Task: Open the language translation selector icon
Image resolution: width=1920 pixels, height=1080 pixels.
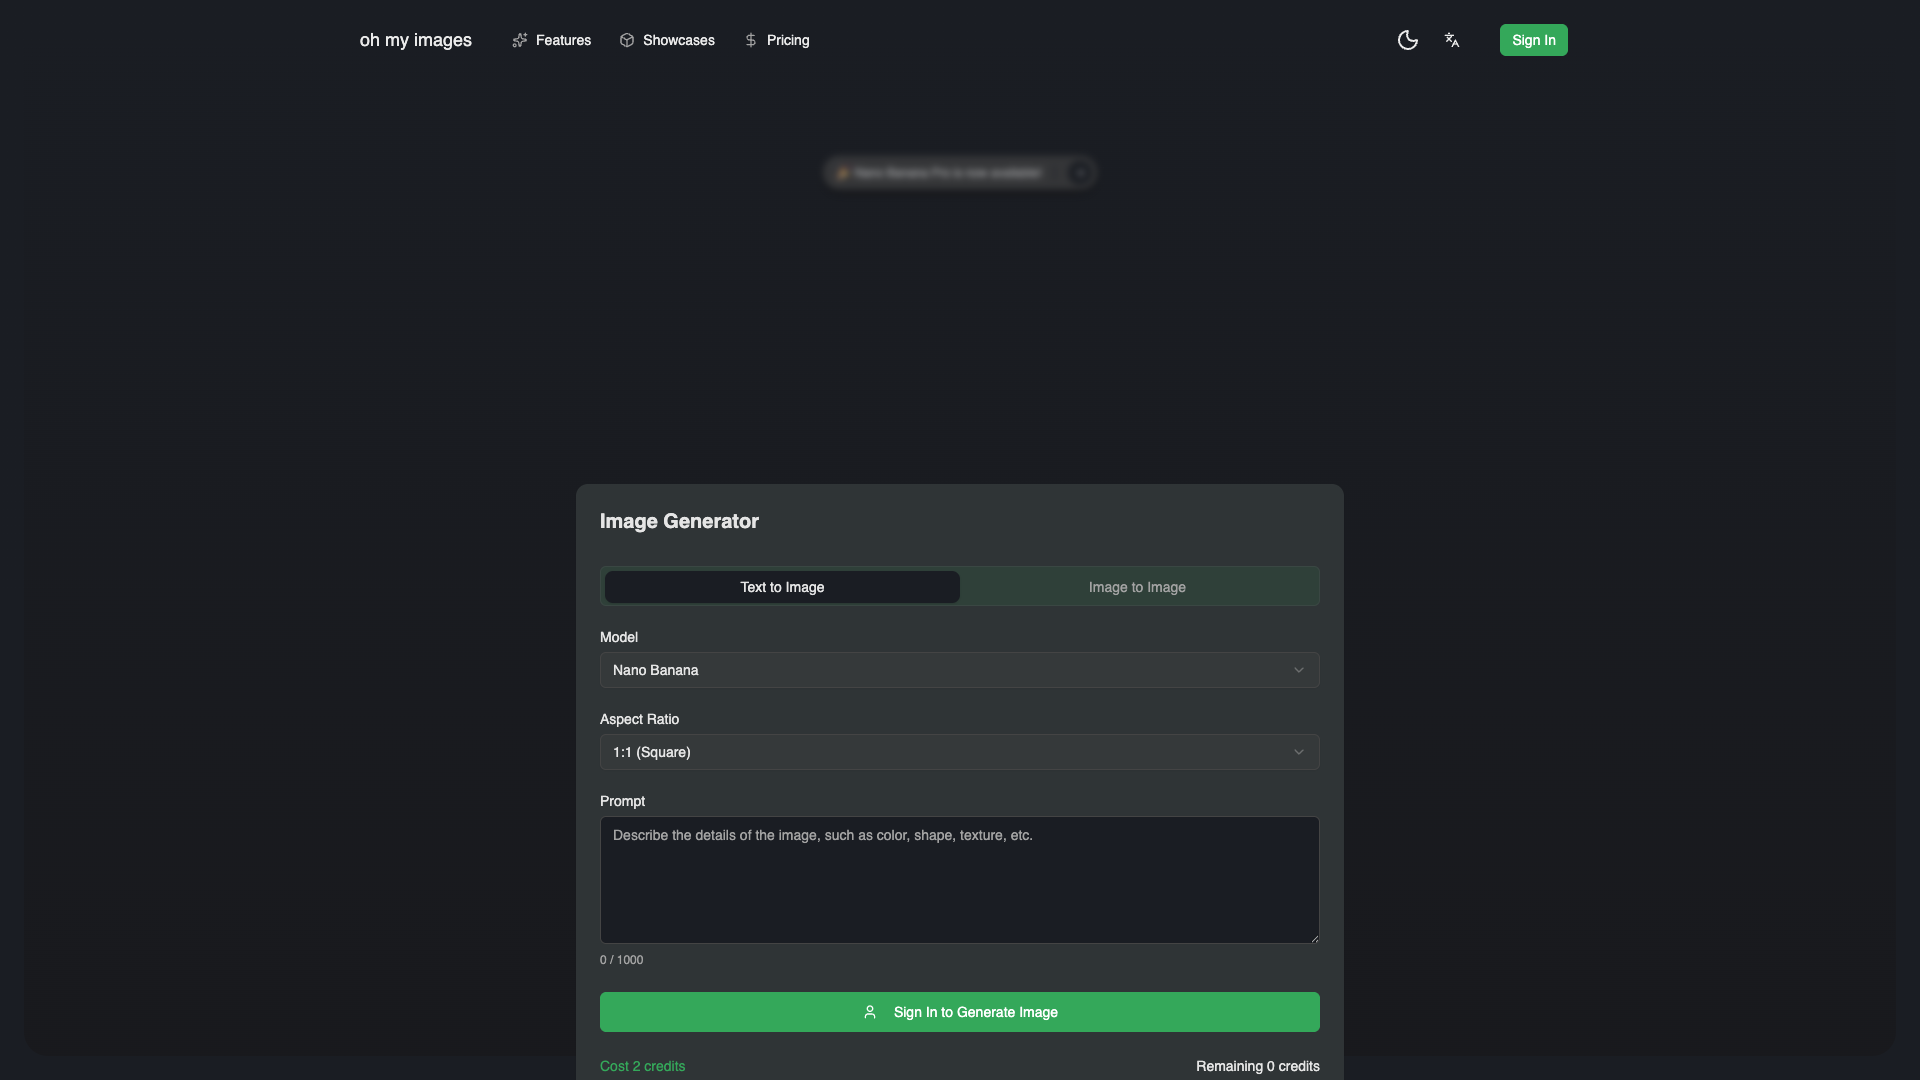Action: [1452, 40]
